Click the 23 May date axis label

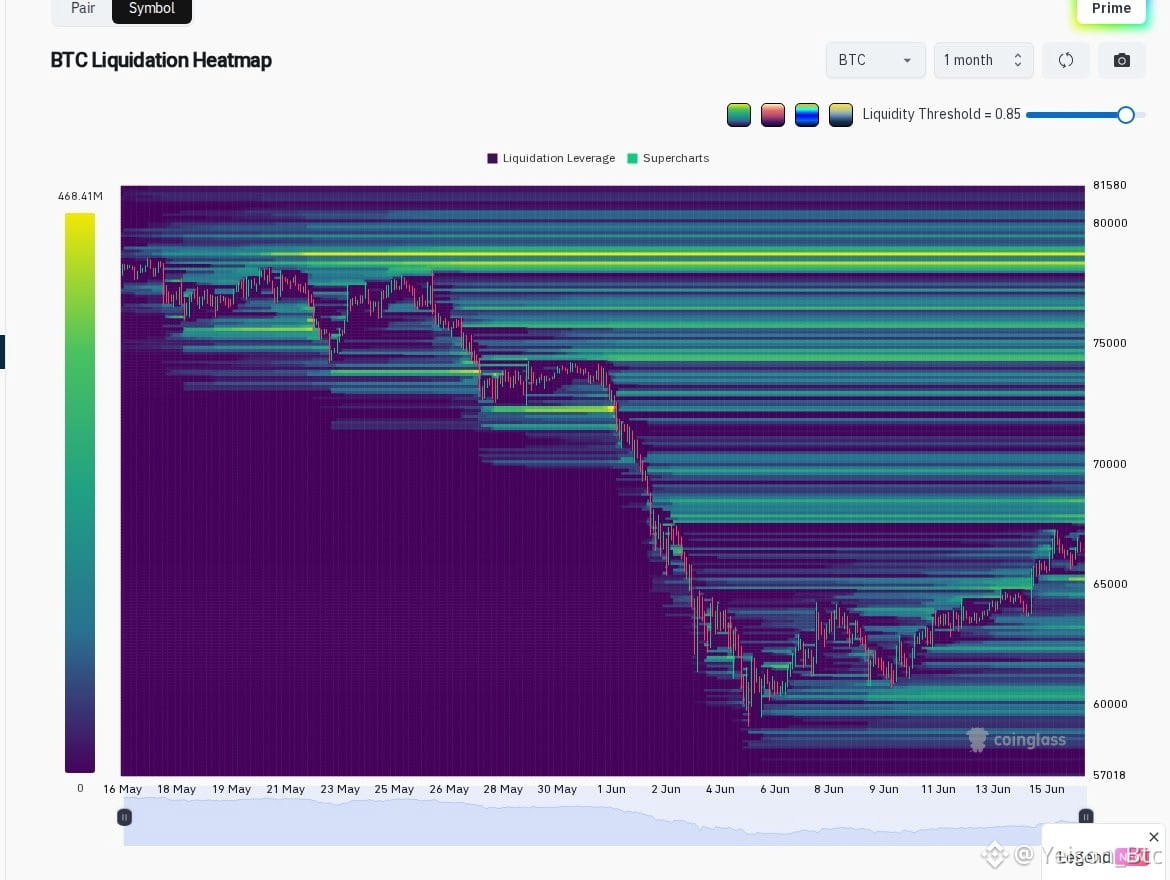click(x=340, y=789)
